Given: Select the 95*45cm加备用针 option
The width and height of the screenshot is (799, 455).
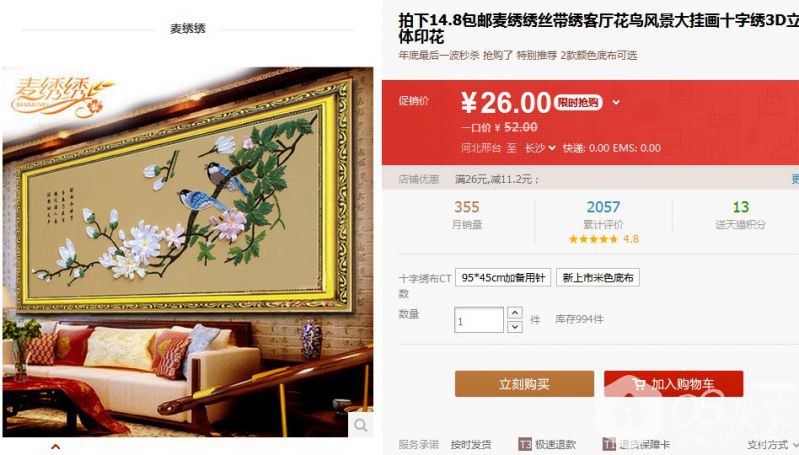Looking at the screenshot, I should [x=503, y=278].
